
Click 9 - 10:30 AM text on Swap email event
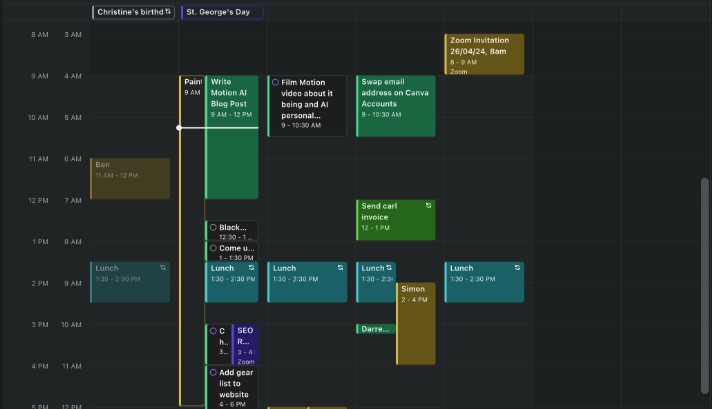click(x=381, y=114)
